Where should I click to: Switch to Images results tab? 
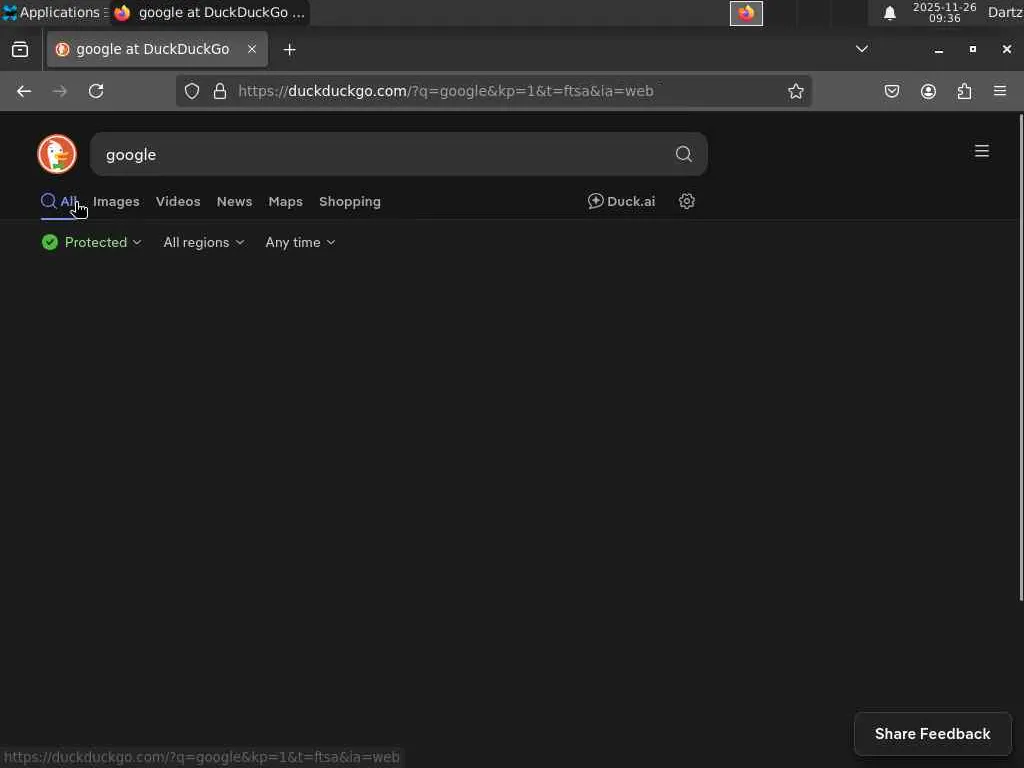point(116,202)
